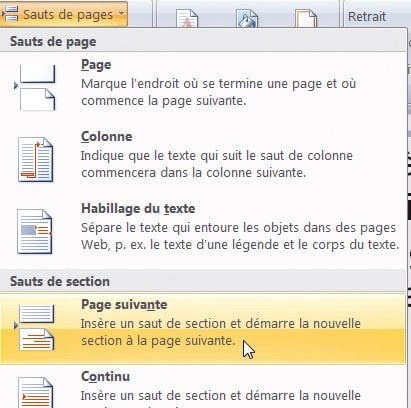411x408 pixels.
Task: Click the Retrait label in the ribbon
Action: tap(367, 16)
